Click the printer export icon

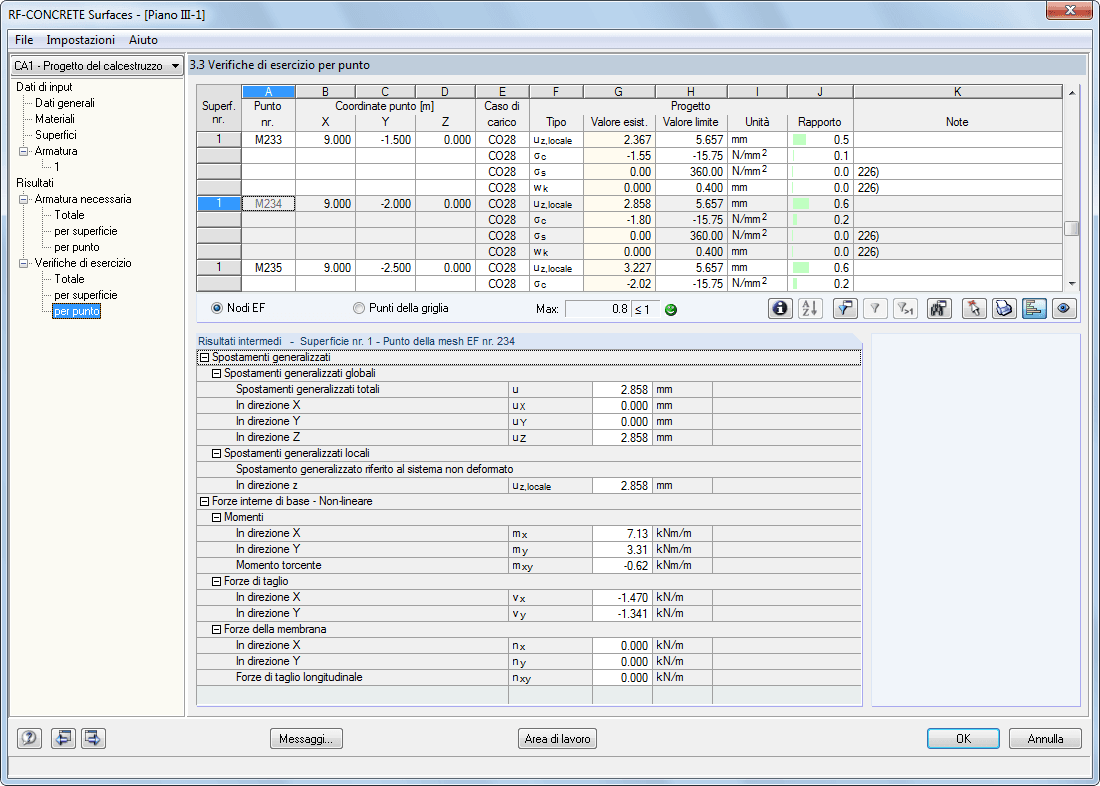pyautogui.click(x=1004, y=308)
